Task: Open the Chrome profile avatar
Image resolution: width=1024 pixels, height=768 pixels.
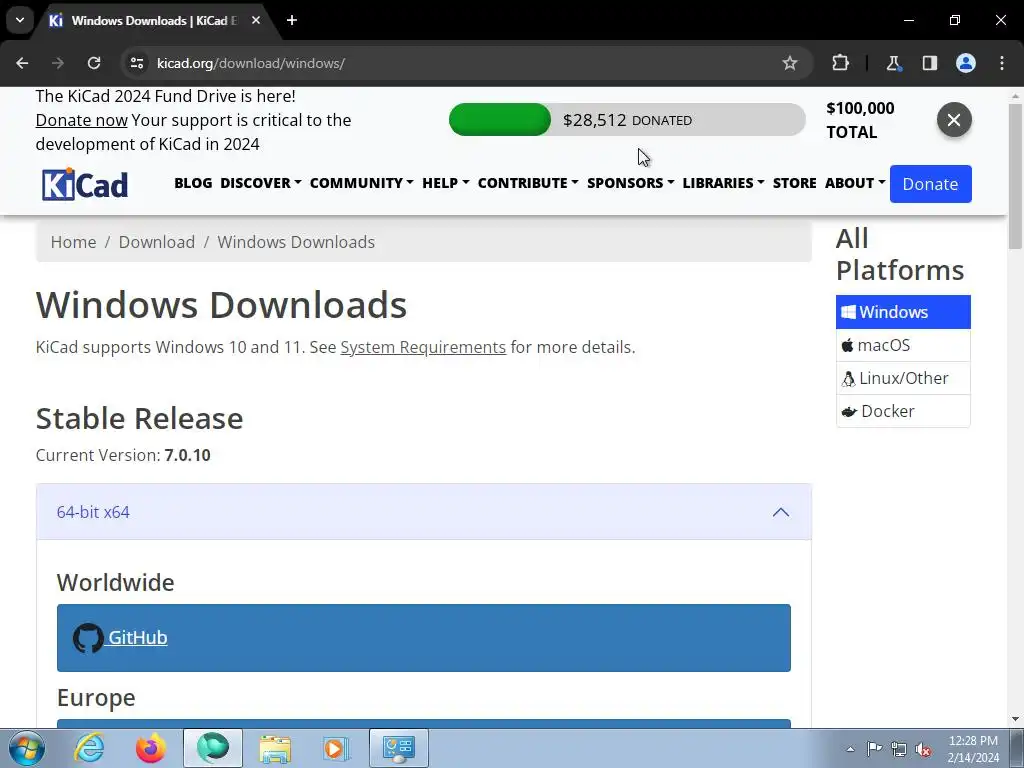Action: tap(966, 63)
